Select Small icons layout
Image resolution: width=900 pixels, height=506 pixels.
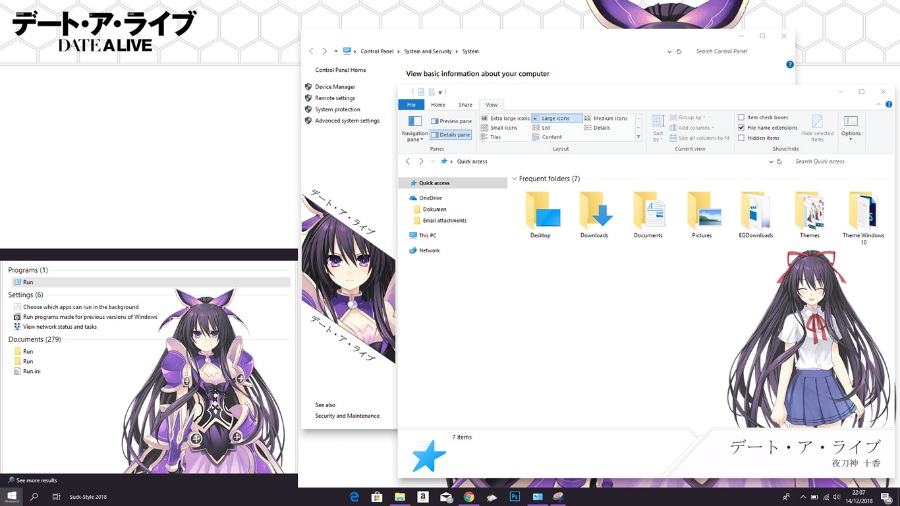(x=499, y=128)
